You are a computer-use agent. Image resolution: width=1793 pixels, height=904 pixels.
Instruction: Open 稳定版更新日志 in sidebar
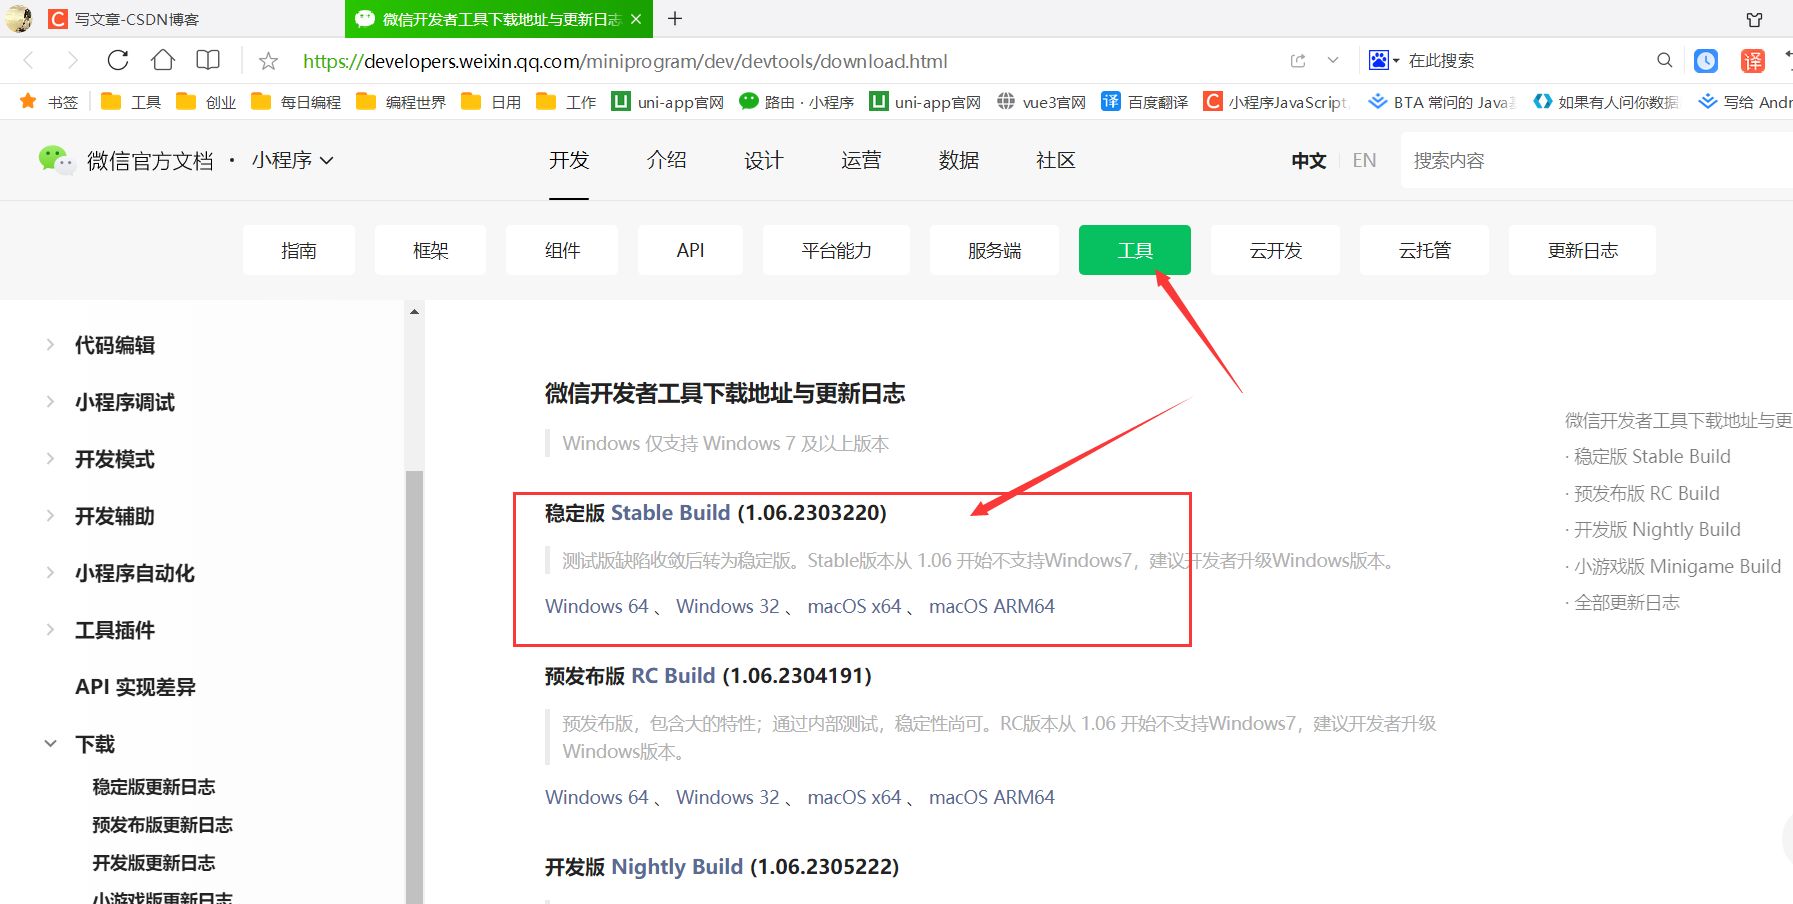point(154,787)
